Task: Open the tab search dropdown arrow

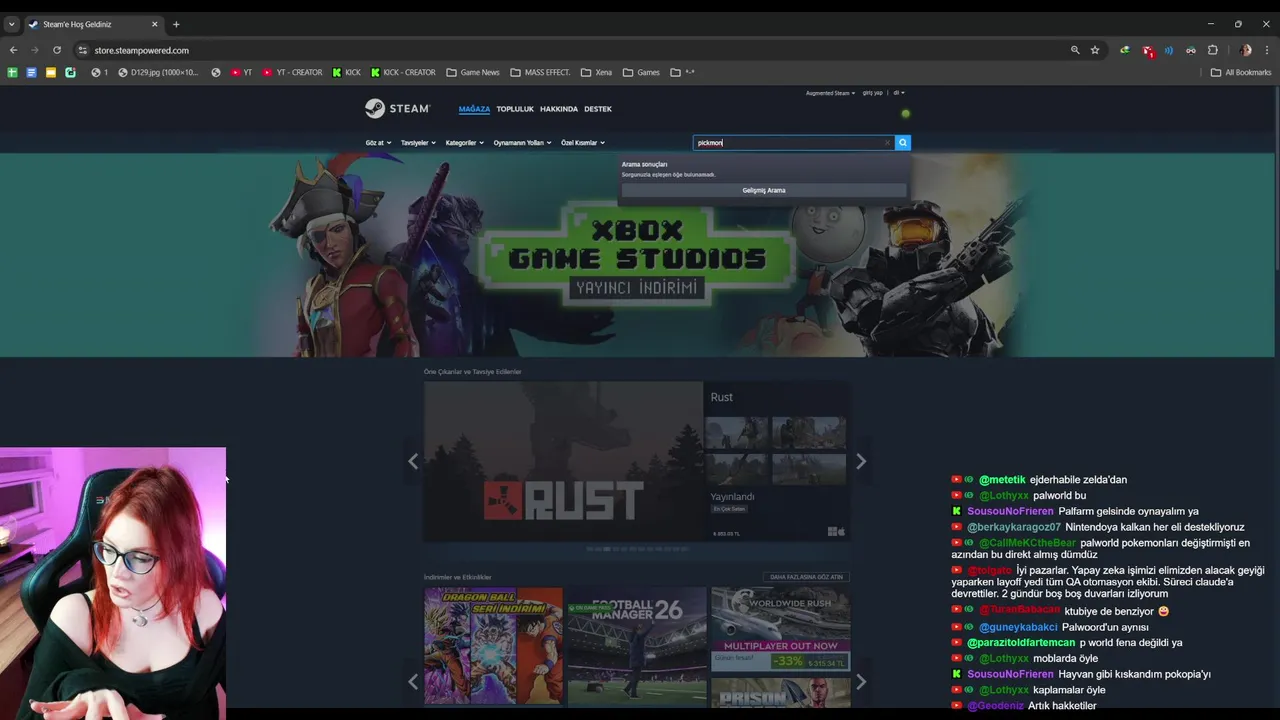Action: tap(11, 24)
